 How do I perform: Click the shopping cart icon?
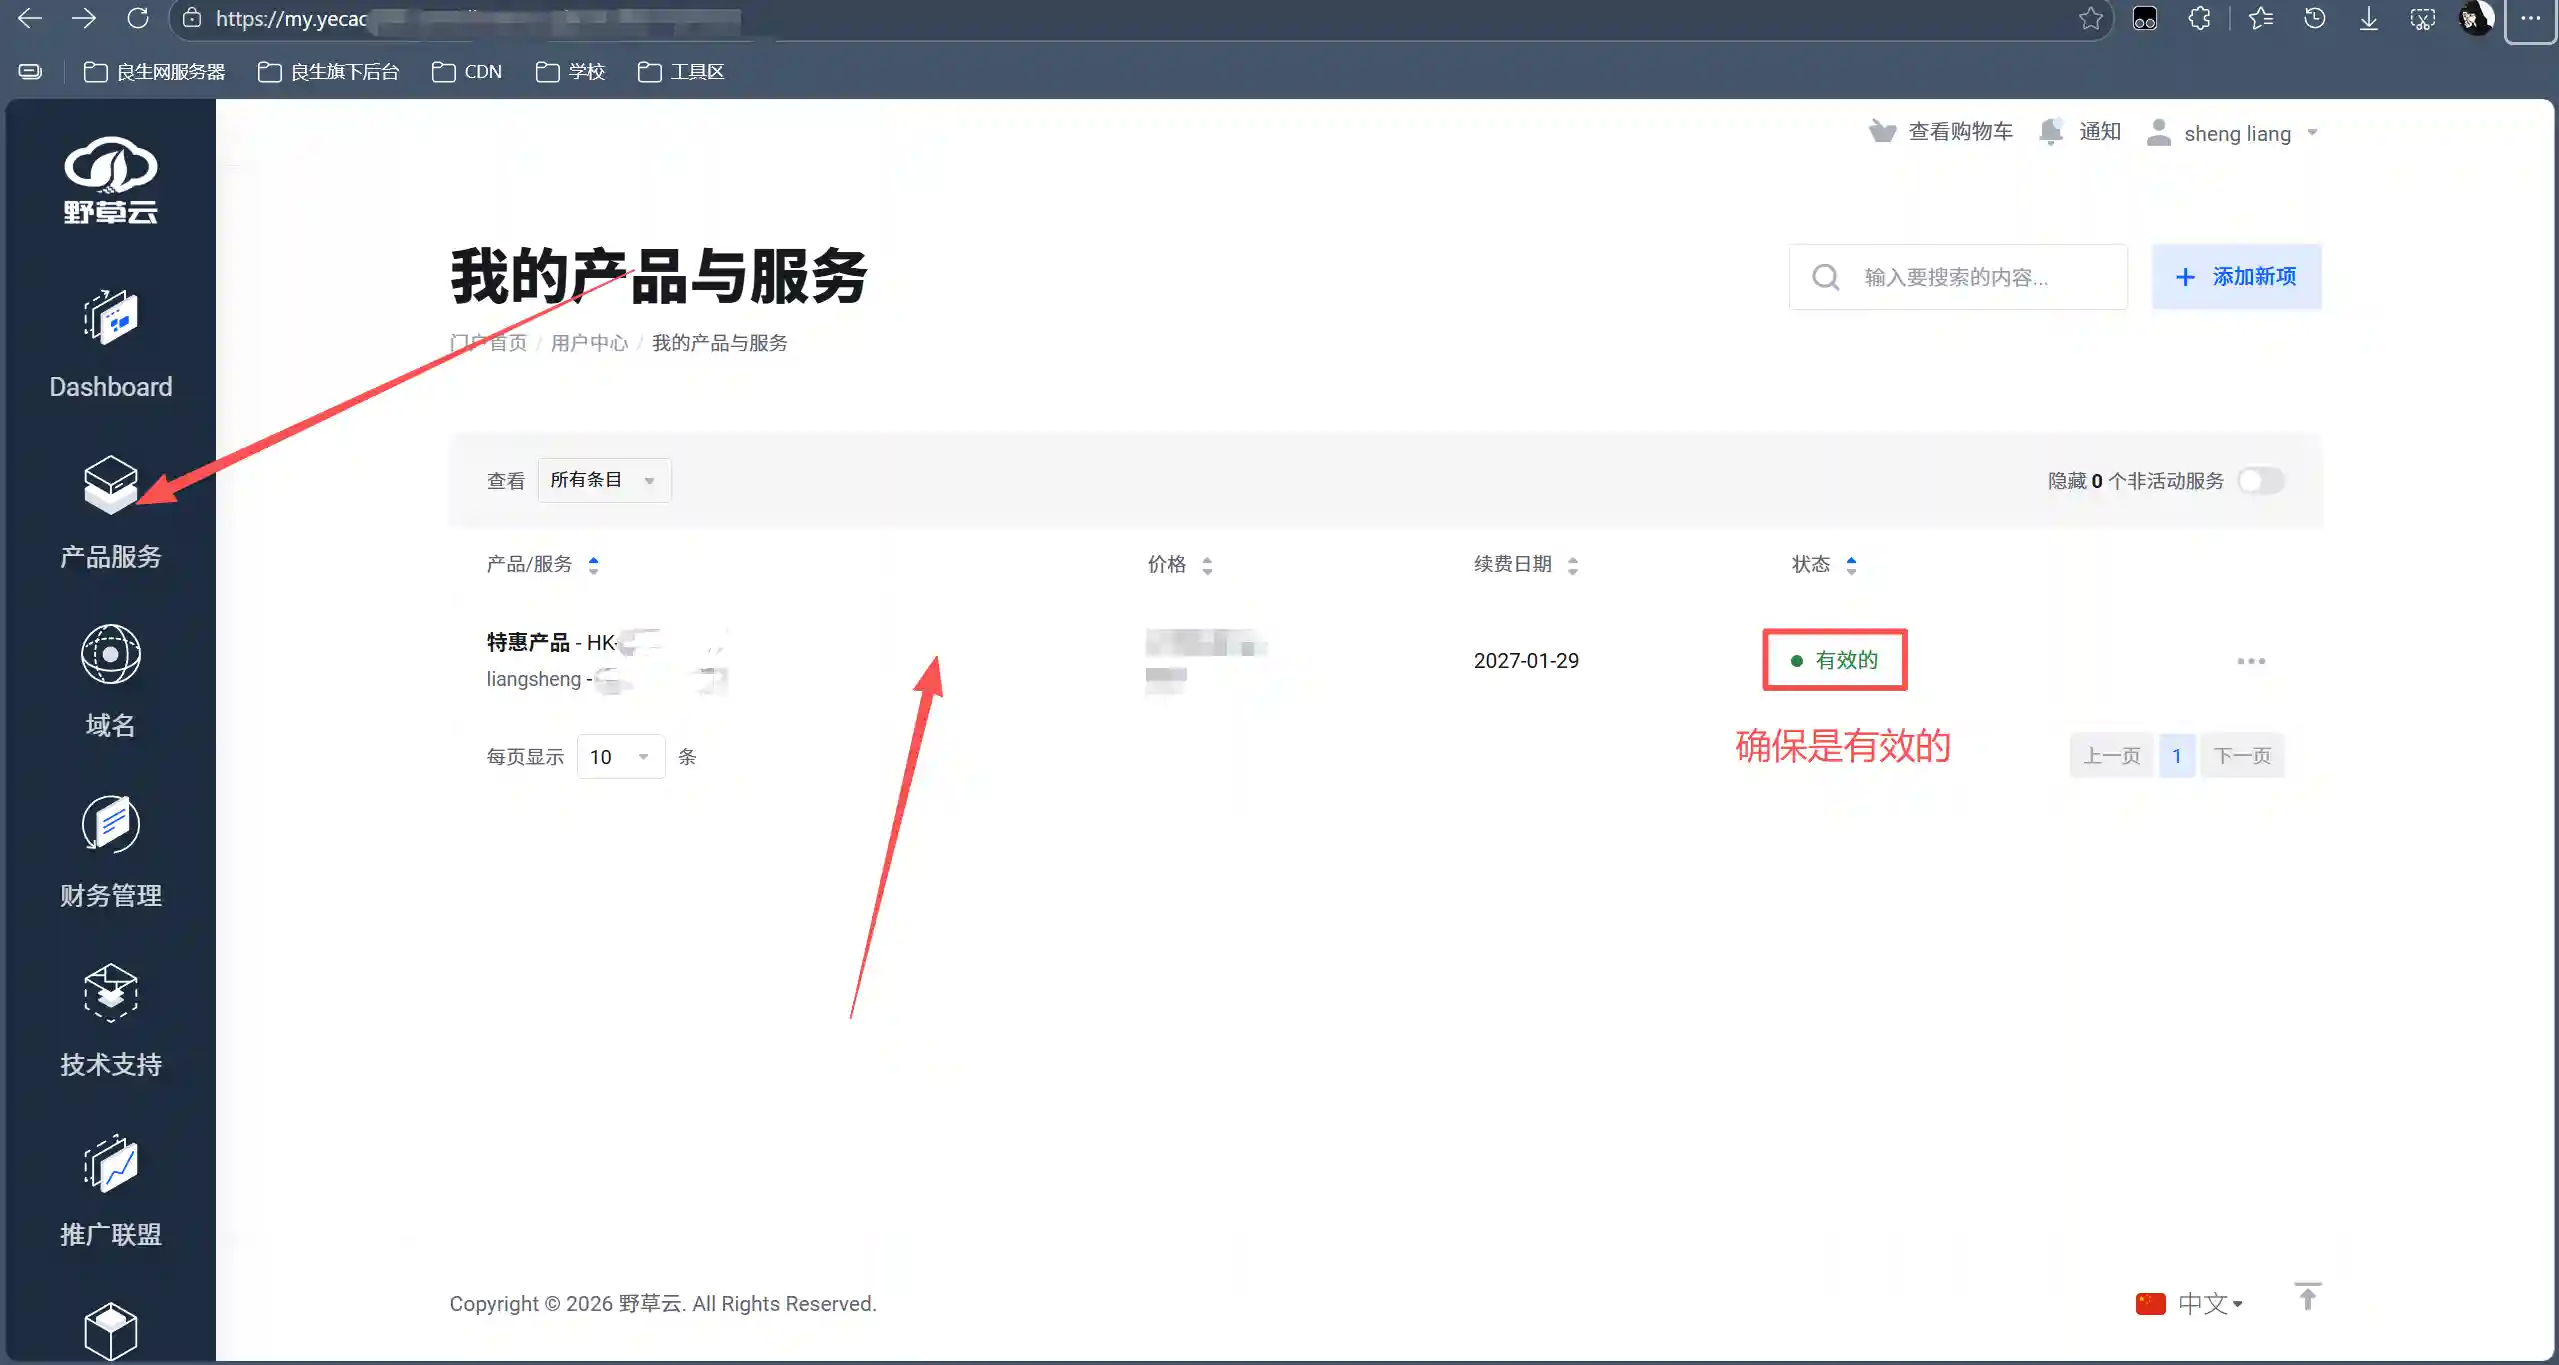(1882, 132)
